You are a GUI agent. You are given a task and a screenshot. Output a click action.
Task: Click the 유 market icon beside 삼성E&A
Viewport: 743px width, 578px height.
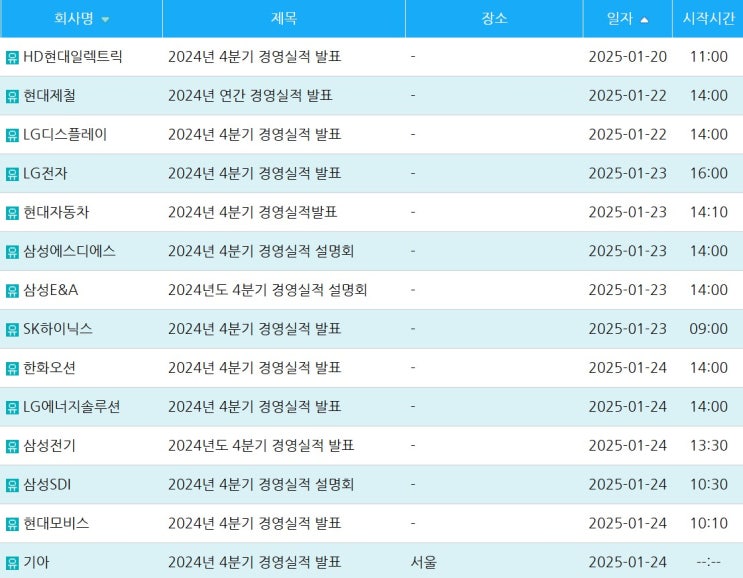(x=12, y=290)
